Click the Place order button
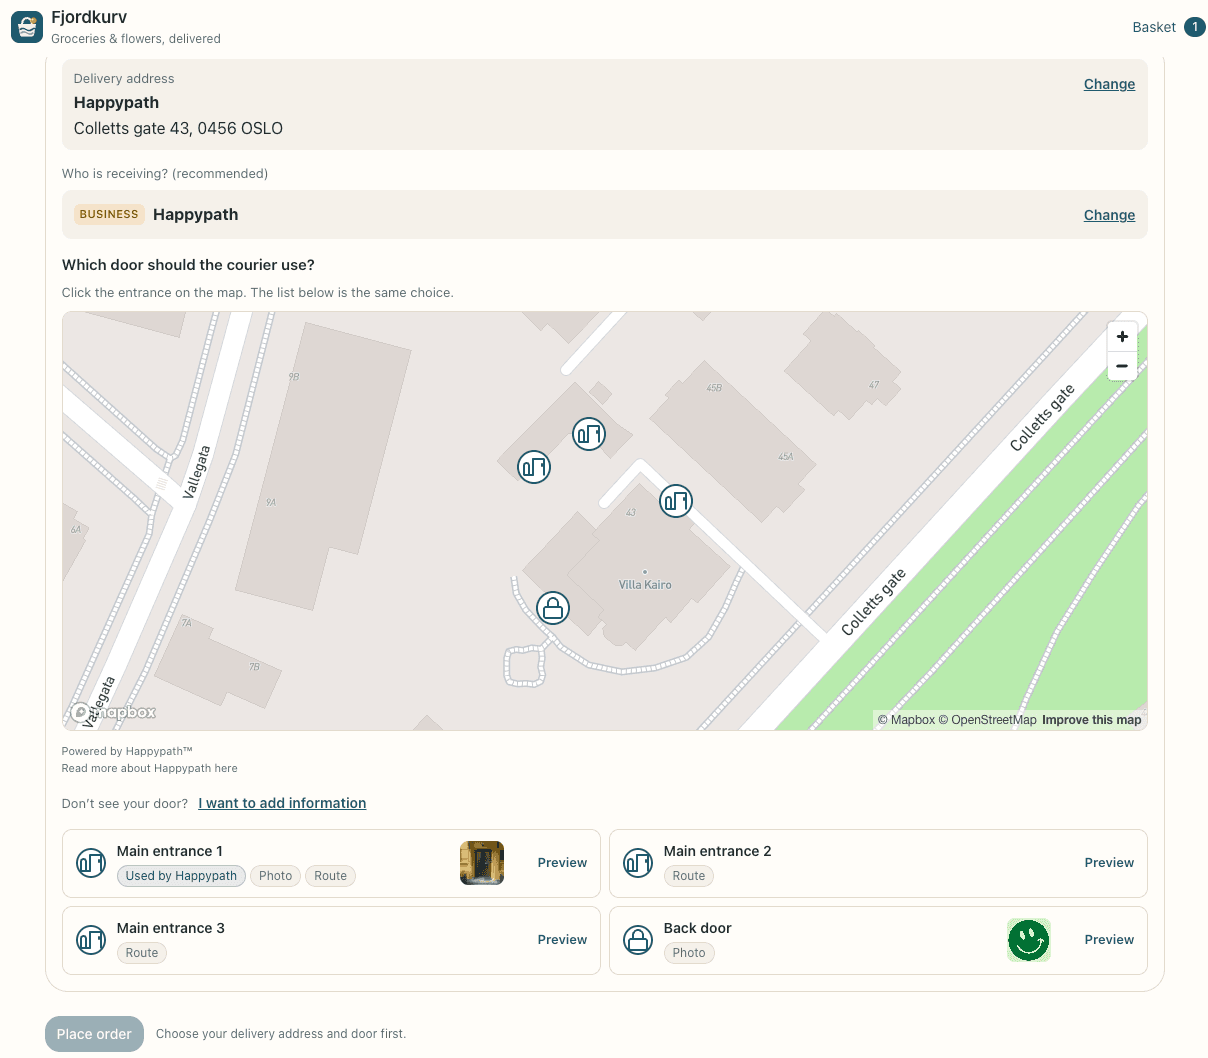 click(x=94, y=1034)
